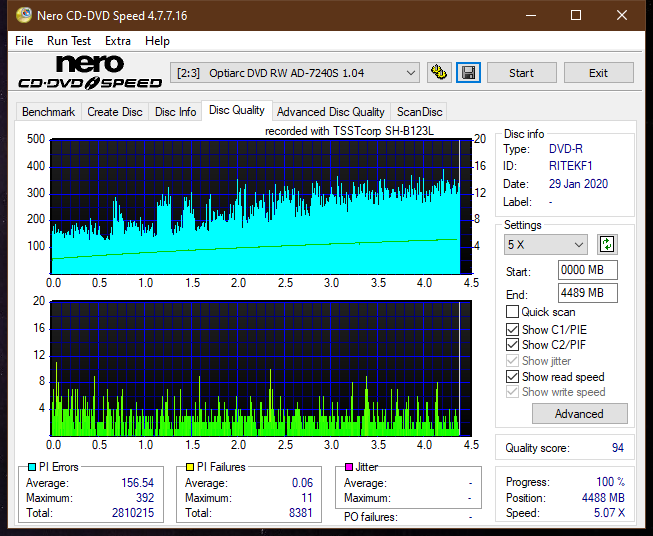Click the PI Errors average 156.54

coord(137,483)
